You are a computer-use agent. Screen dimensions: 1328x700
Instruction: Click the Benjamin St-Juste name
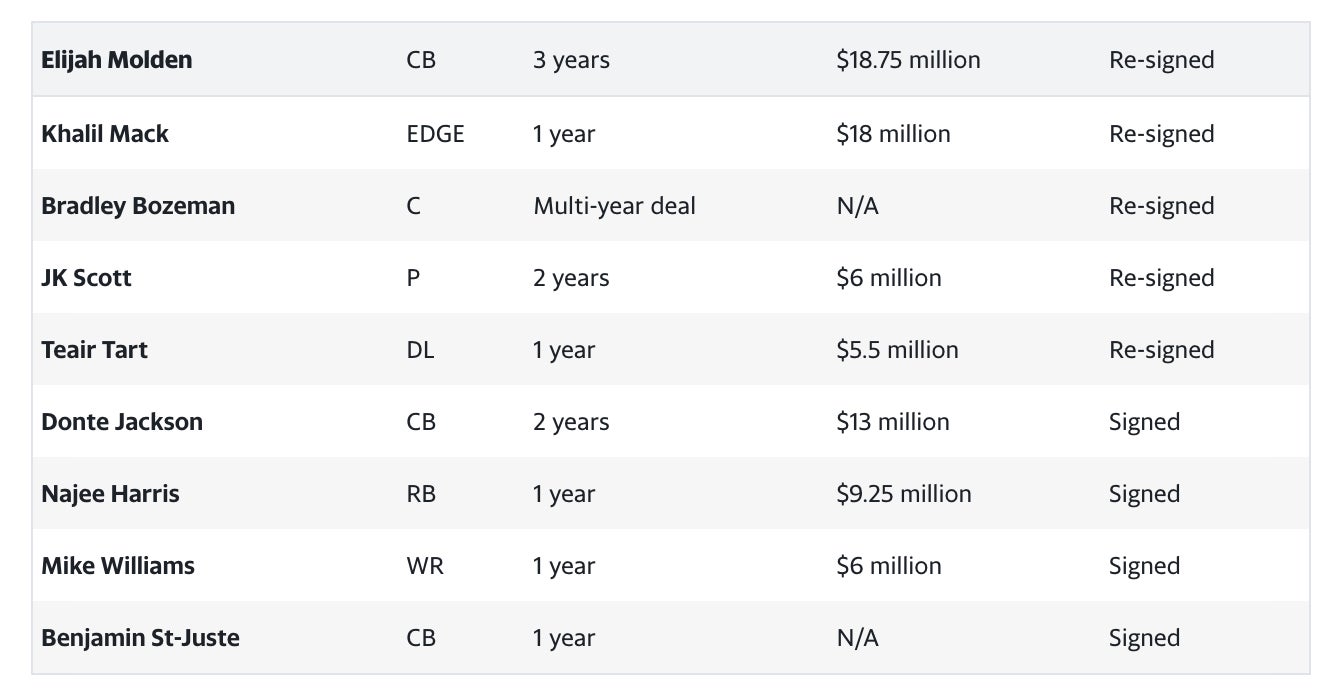click(x=140, y=638)
